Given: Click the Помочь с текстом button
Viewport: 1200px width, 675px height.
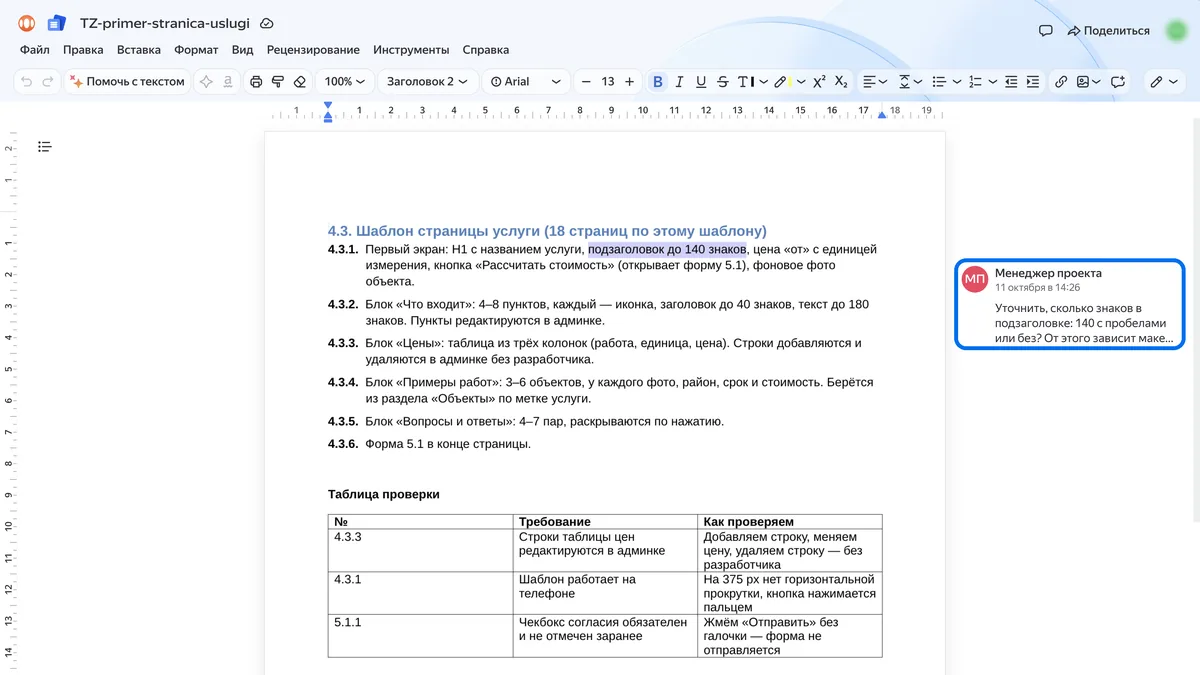Looking at the screenshot, I should 127,82.
